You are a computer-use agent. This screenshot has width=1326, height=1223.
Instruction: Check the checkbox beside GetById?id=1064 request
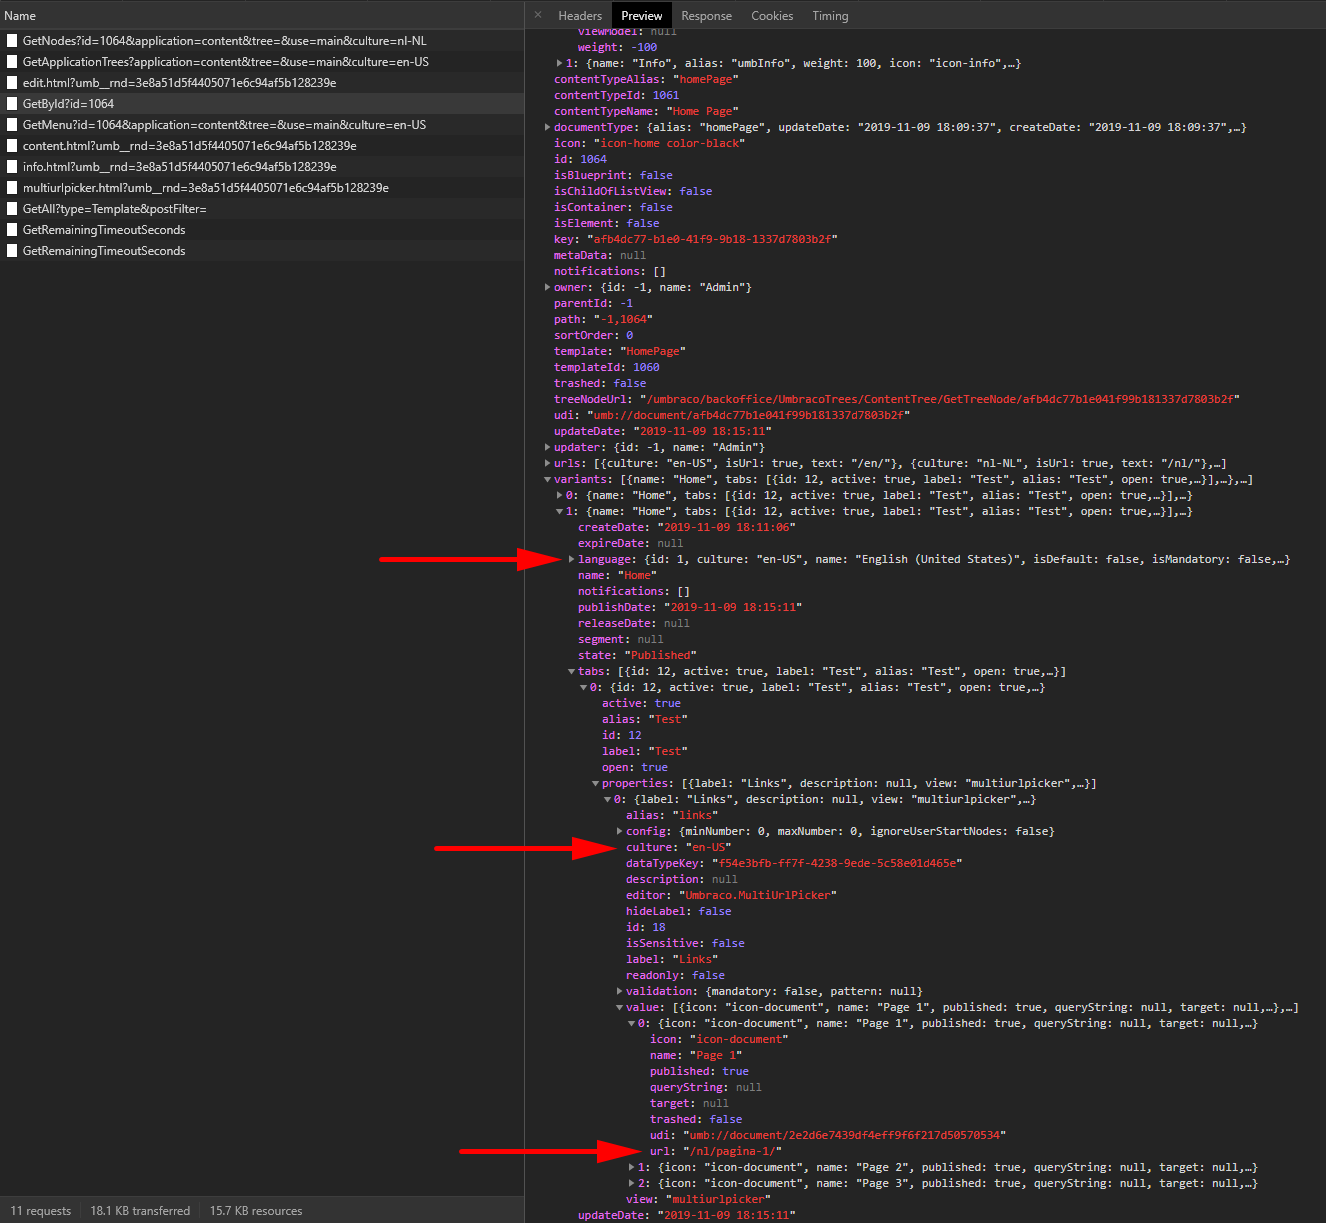tap(11, 103)
